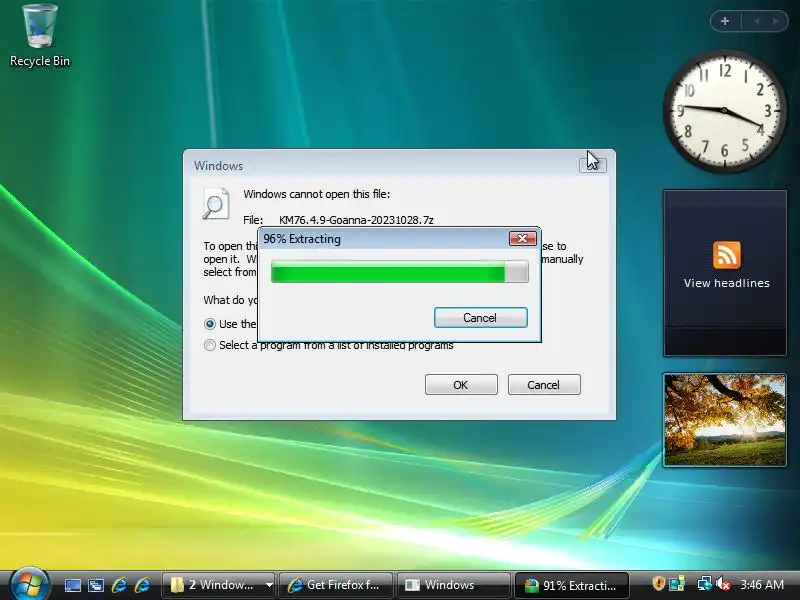This screenshot has width=800, height=600.
Task: Click the tray icon right of the security shield
Action: [x=677, y=584]
